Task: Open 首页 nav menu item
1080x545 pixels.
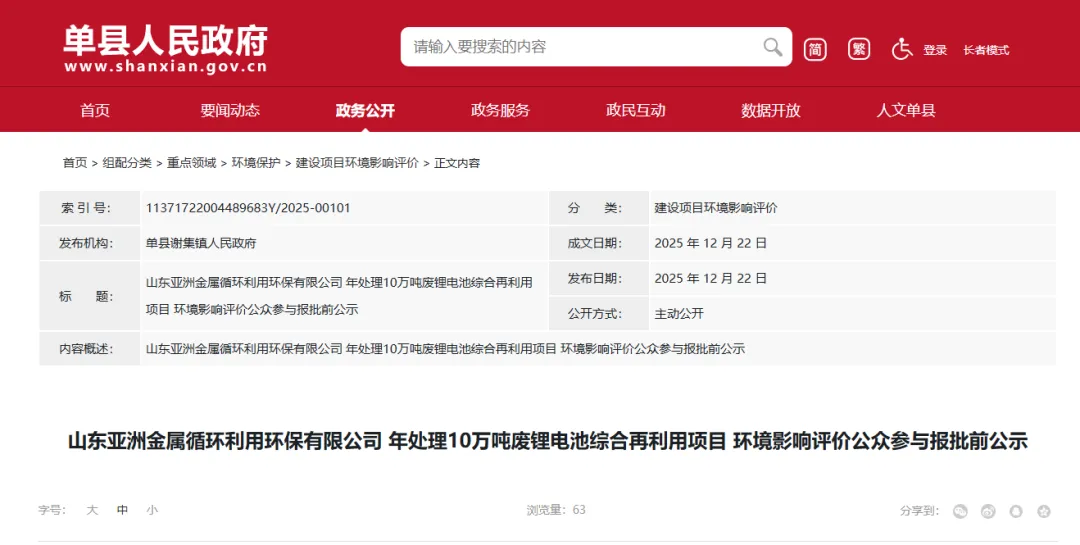Action: tap(95, 110)
